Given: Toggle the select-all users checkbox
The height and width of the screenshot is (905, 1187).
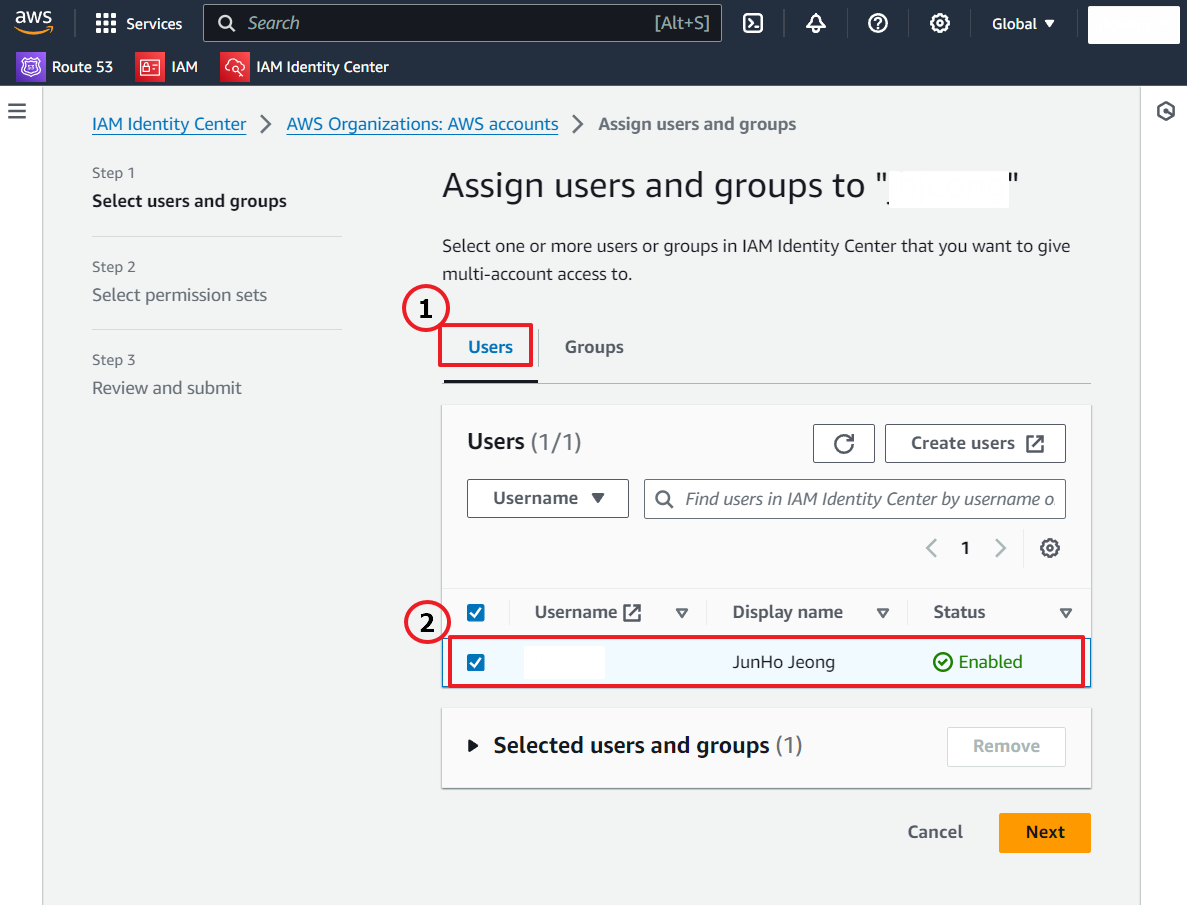Looking at the screenshot, I should pos(475,613).
